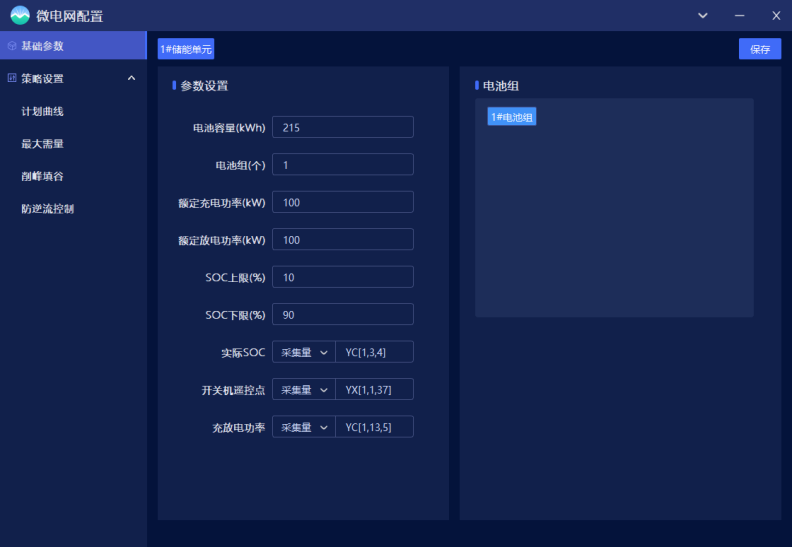Open the title bar dropdown chevron
792x547 pixels.
point(703,16)
